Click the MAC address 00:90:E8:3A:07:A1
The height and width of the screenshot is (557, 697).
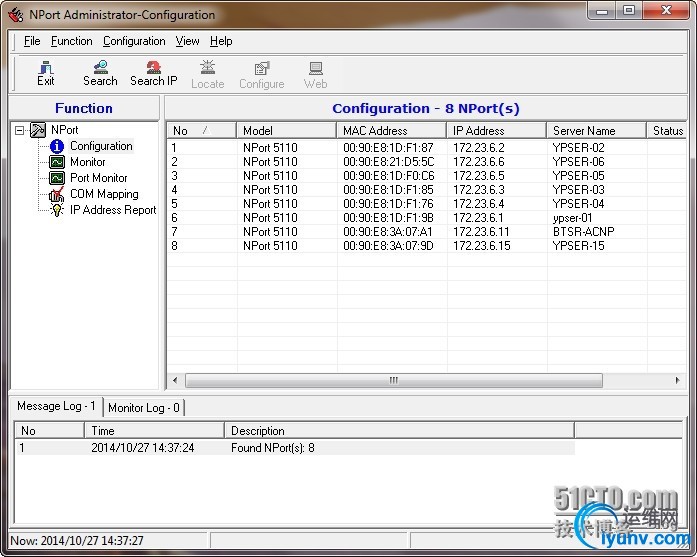[x=388, y=232]
